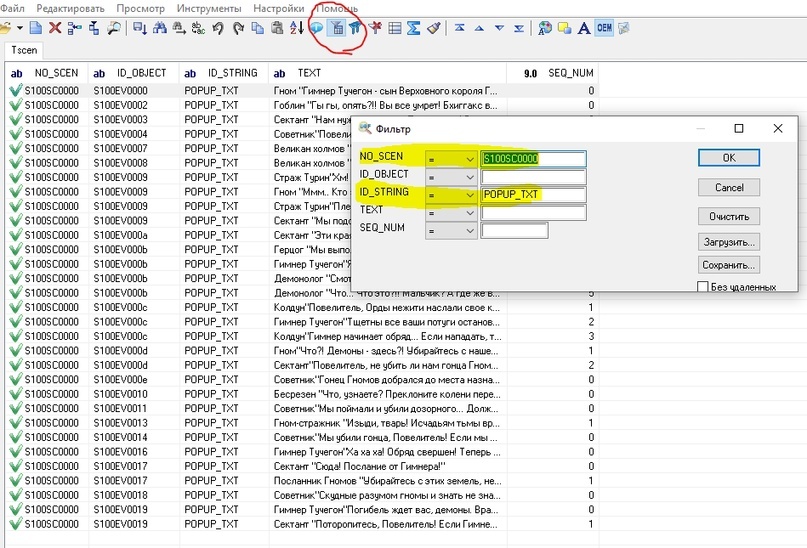Expand the ID_STRING operator dropdown
Image resolution: width=807 pixels, height=548 pixels.
point(469,194)
